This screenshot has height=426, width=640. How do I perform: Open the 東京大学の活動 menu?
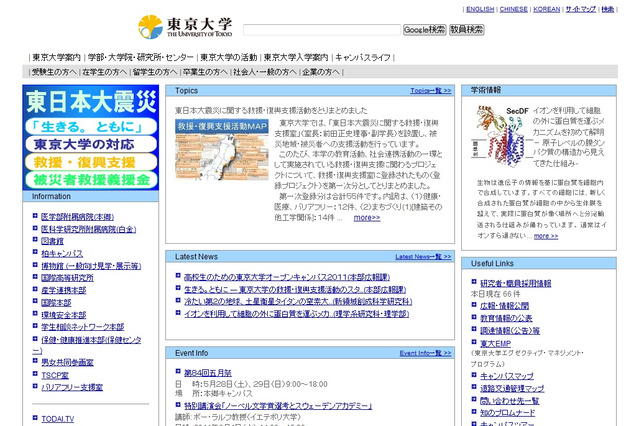(x=229, y=58)
